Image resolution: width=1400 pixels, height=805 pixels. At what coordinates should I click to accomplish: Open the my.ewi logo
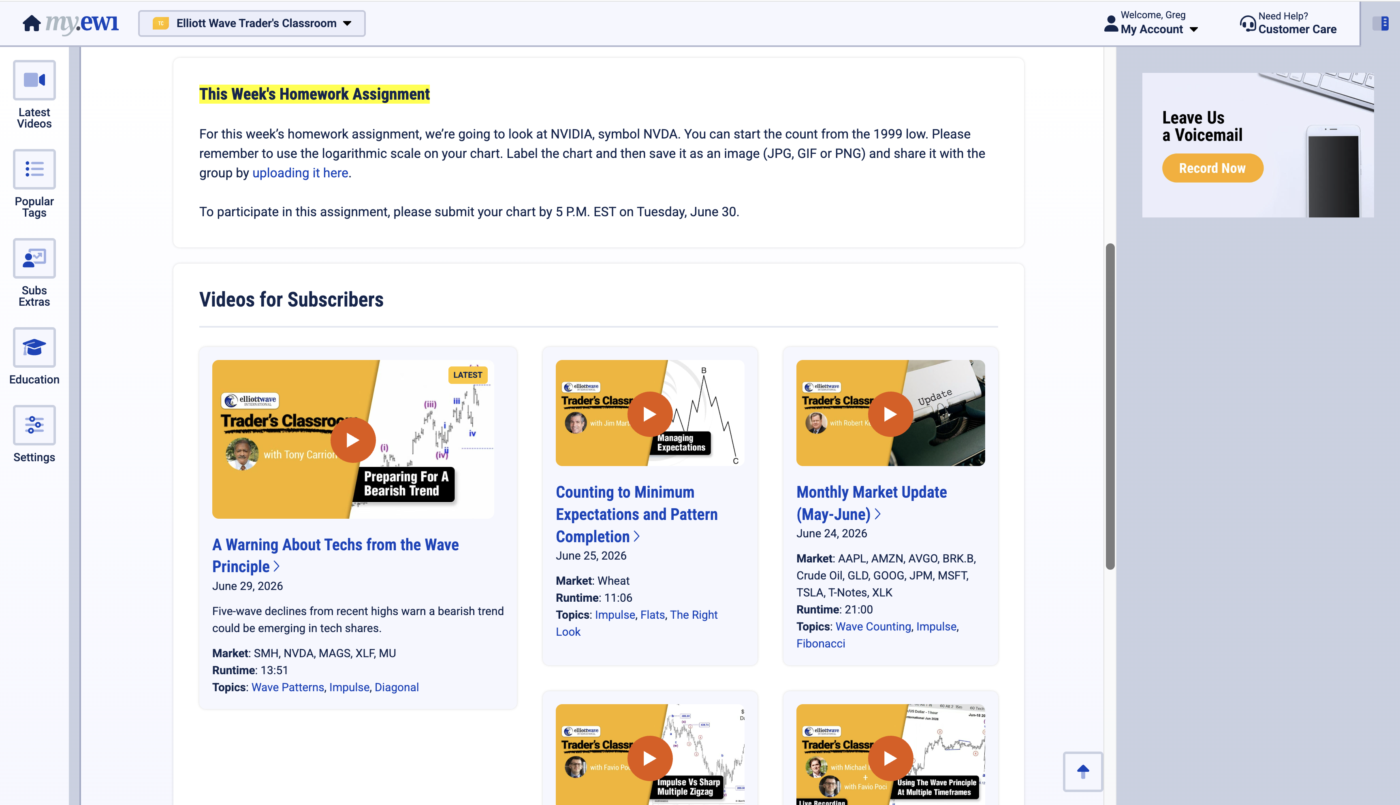pyautogui.click(x=82, y=23)
